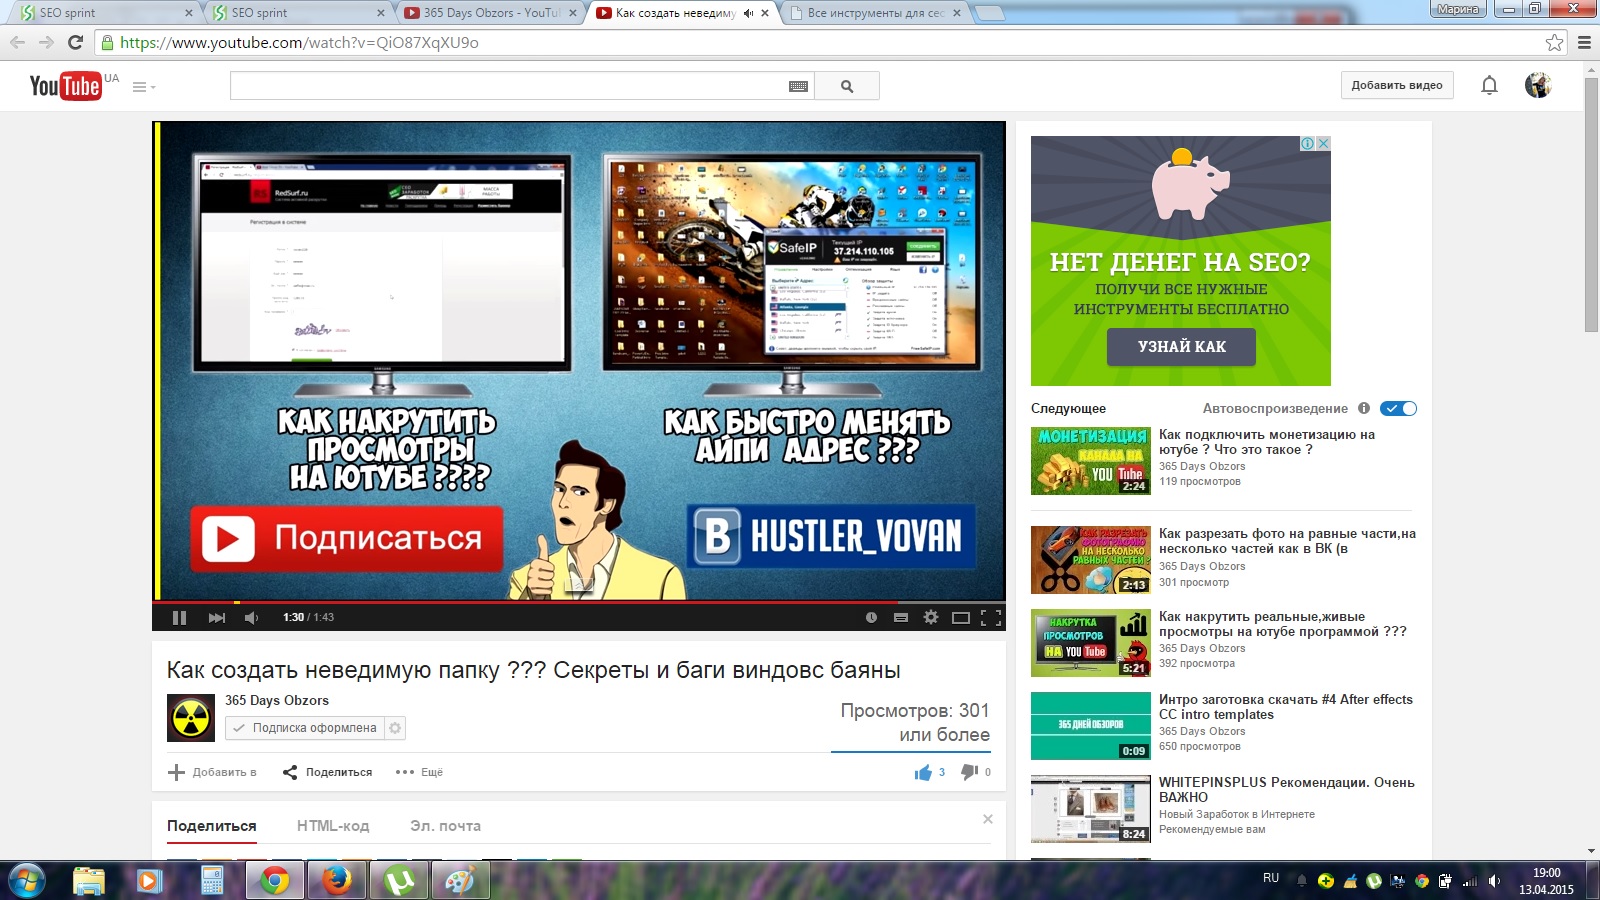Open the 365 Days Obzors channel link
Screen dimensions: 1600x900
pos(277,700)
